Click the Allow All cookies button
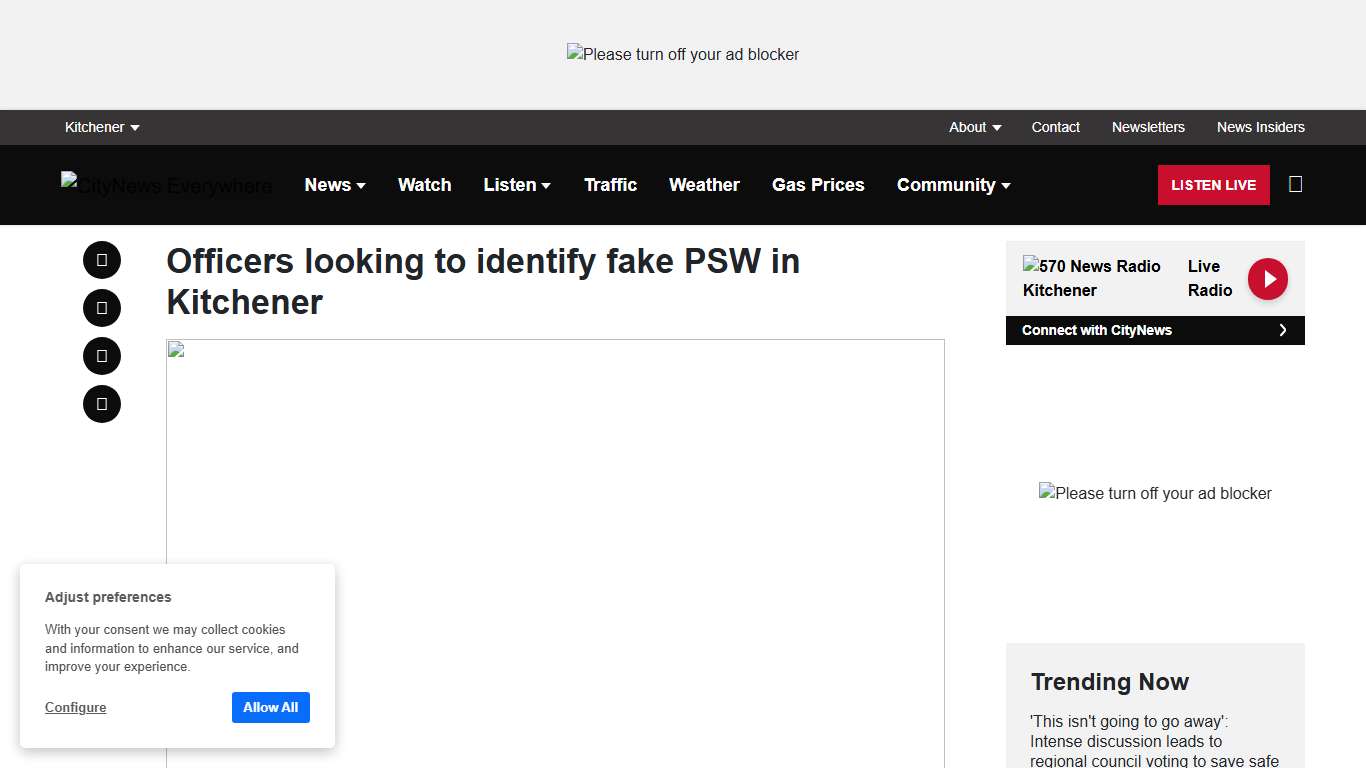The image size is (1366, 768). 270,707
